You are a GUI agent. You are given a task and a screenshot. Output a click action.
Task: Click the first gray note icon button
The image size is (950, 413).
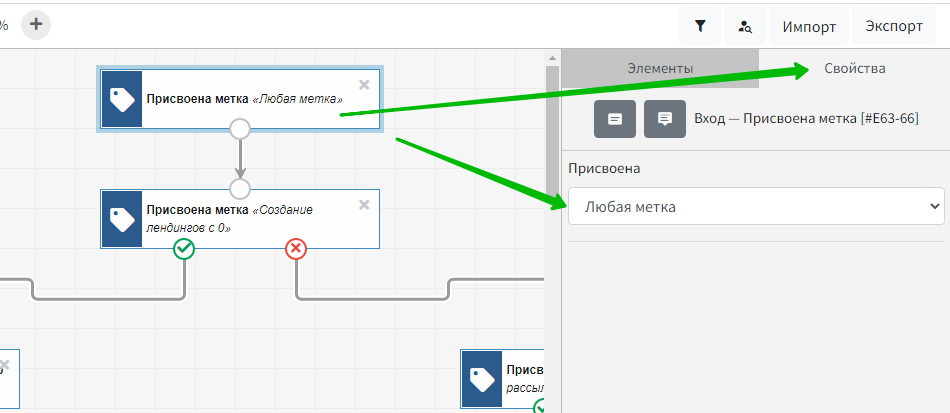coord(615,118)
